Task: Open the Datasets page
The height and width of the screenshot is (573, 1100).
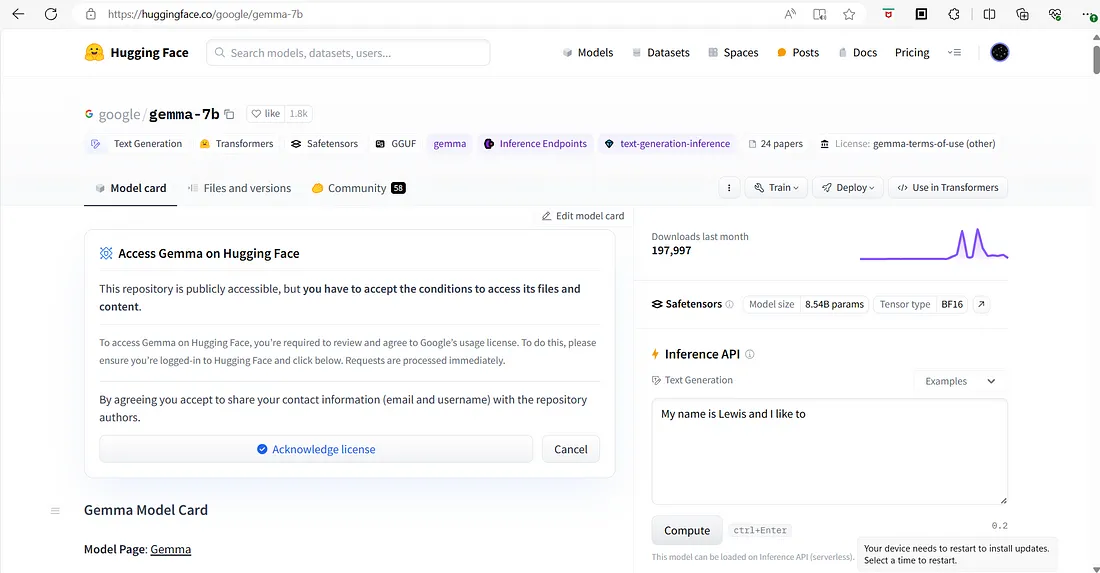Action: pyautogui.click(x=661, y=53)
